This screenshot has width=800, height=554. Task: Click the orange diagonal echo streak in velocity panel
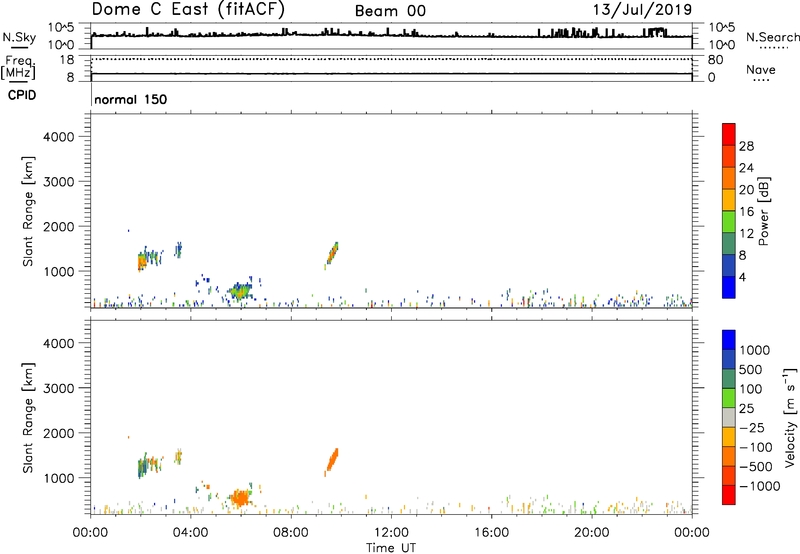(332, 461)
